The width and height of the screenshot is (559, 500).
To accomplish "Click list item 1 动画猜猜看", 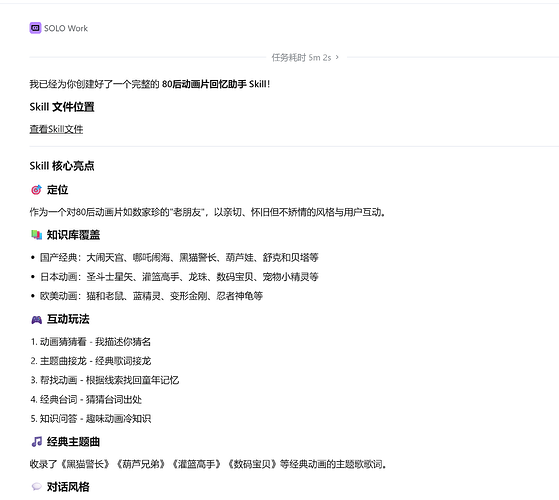I will coord(91,342).
